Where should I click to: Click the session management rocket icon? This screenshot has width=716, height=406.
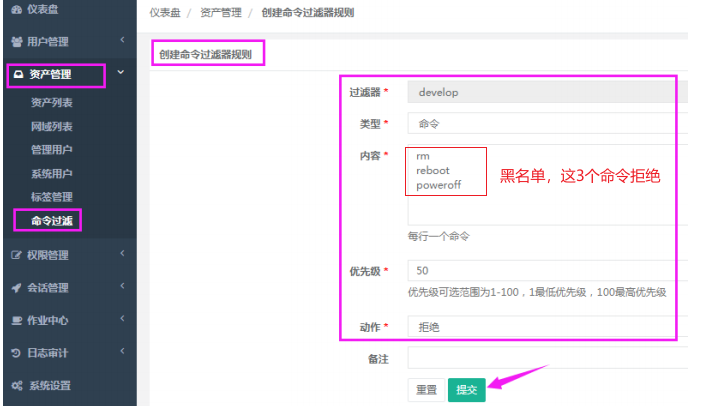coord(16,288)
